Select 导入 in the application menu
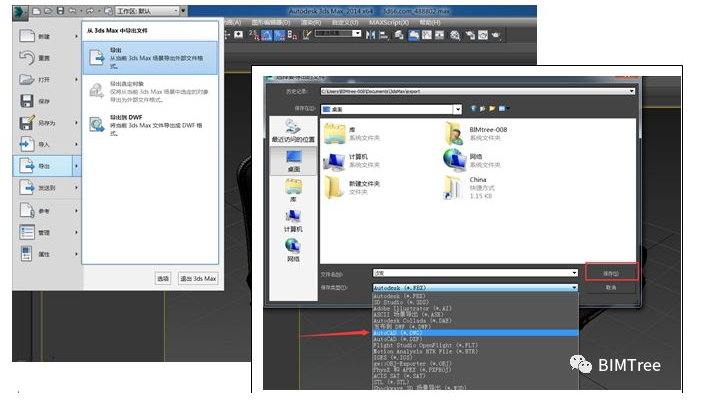This screenshot has height=401, width=702. pos(46,144)
